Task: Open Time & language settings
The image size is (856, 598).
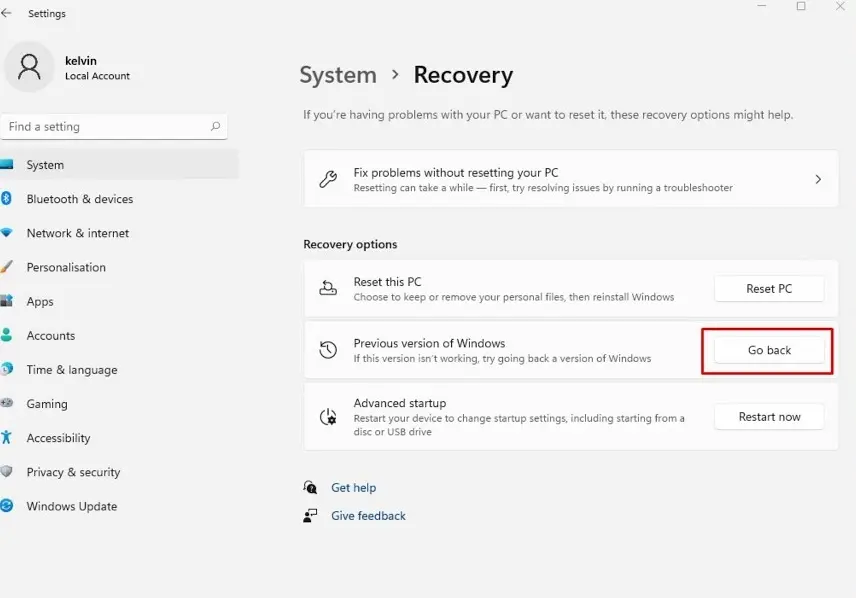Action: (x=119, y=370)
